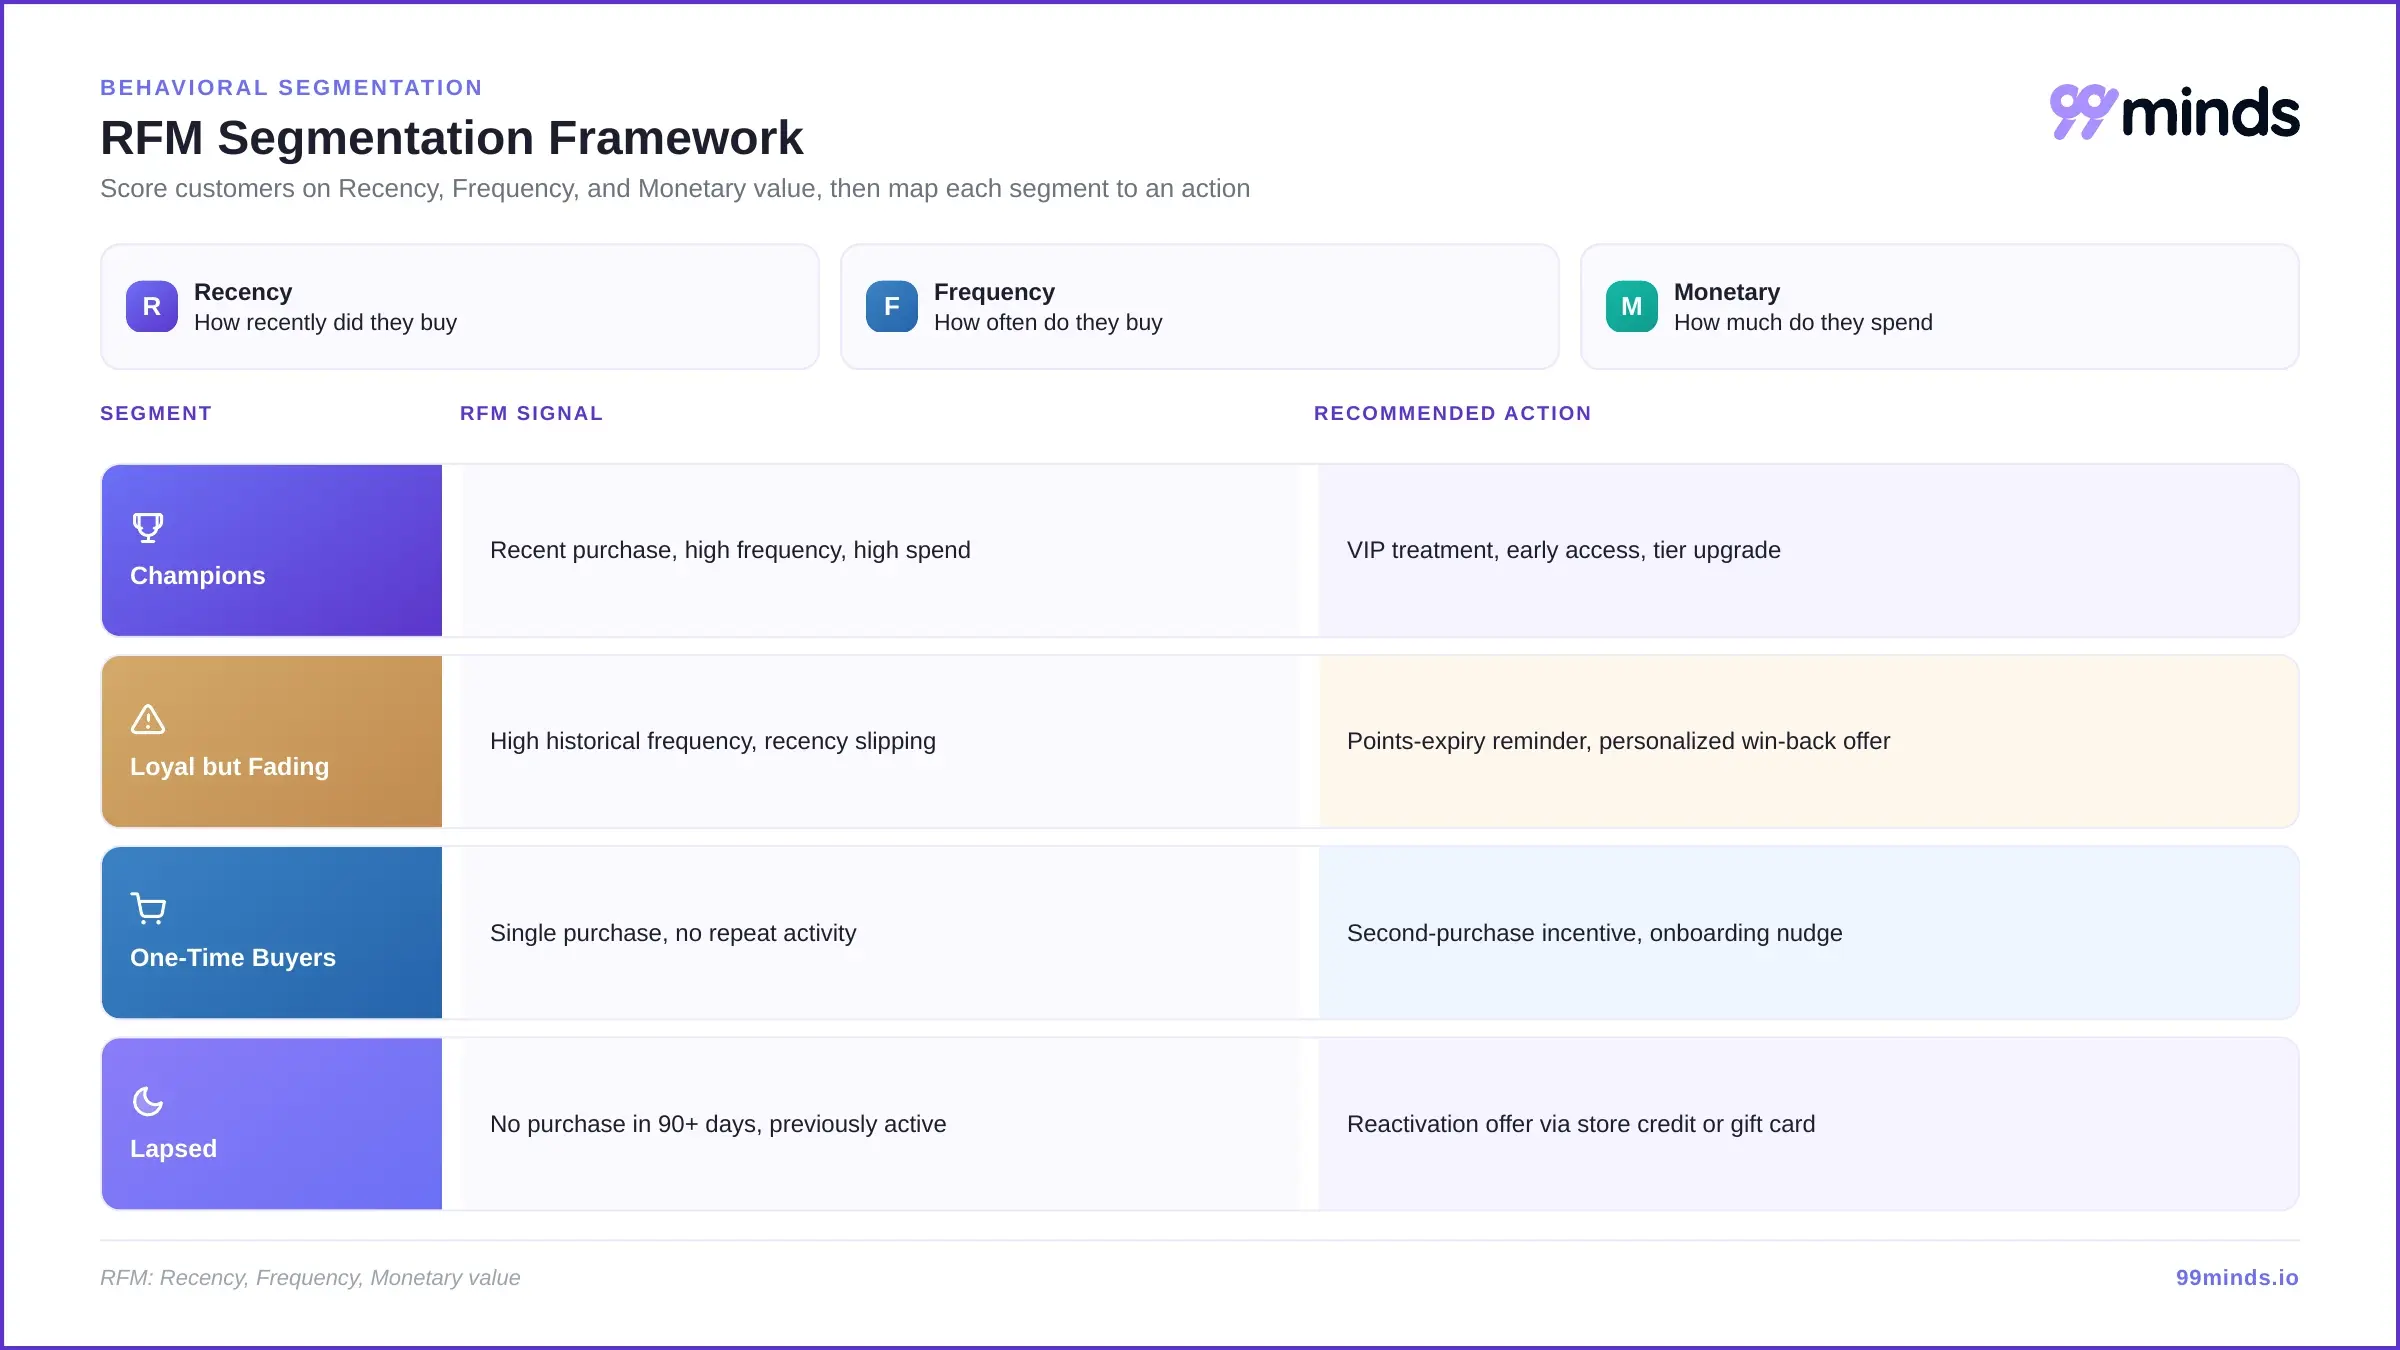Image resolution: width=2400 pixels, height=1350 pixels.
Task: Select the Lapsed segment label
Action: (173, 1148)
